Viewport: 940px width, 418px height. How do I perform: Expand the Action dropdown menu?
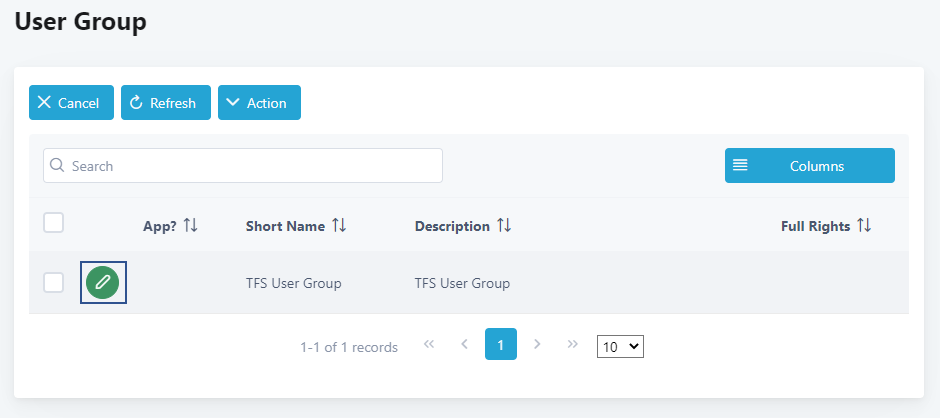point(259,103)
